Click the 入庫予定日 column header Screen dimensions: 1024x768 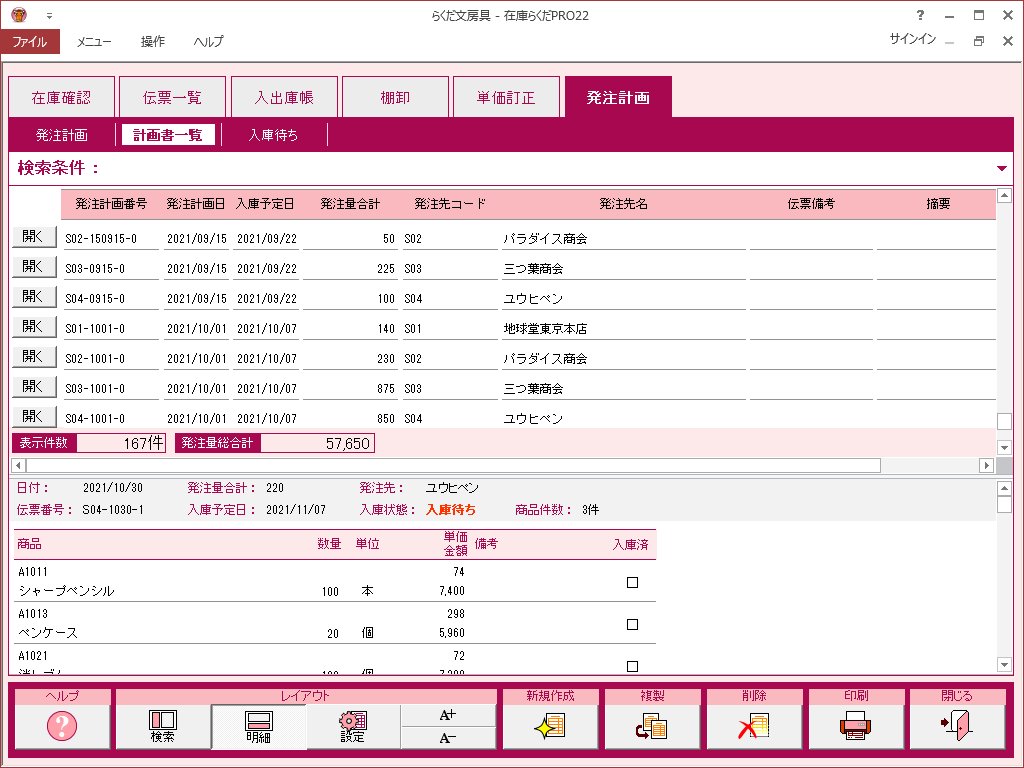(x=265, y=204)
